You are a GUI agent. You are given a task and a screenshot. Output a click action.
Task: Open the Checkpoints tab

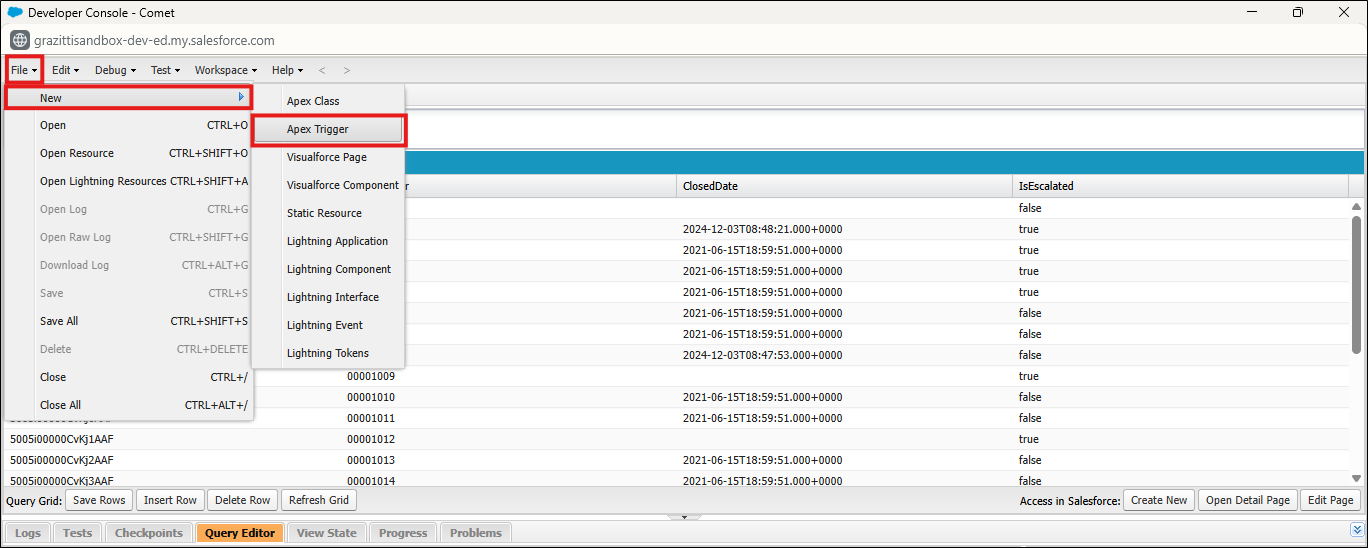click(148, 533)
